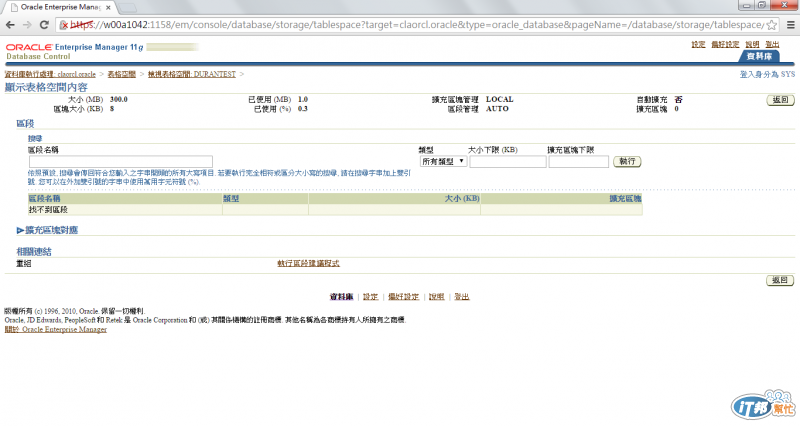
Task: Open the claorcl.oracle breadcrumb link
Action: [x=50, y=74]
